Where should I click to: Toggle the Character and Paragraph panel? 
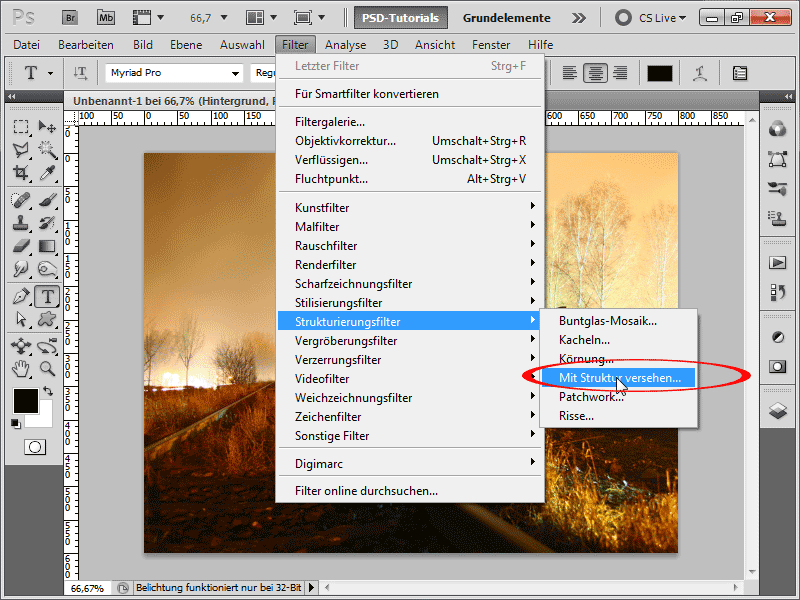pos(740,73)
